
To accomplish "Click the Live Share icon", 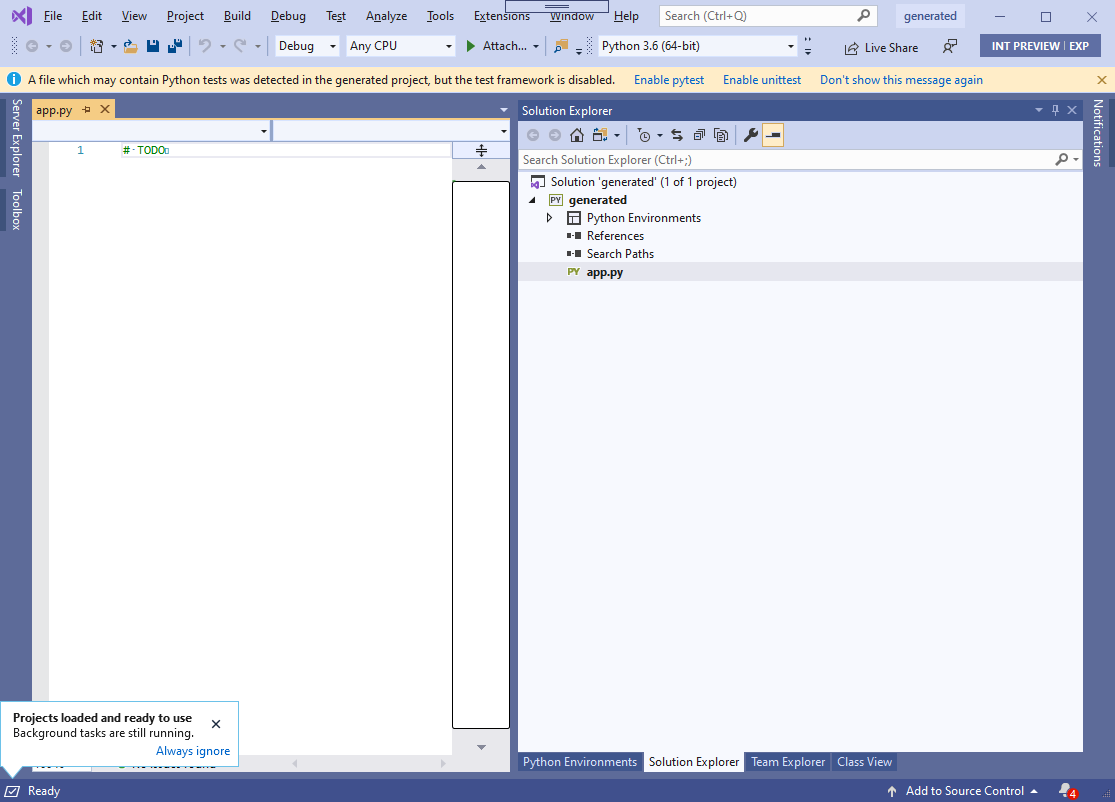I will (x=851, y=48).
